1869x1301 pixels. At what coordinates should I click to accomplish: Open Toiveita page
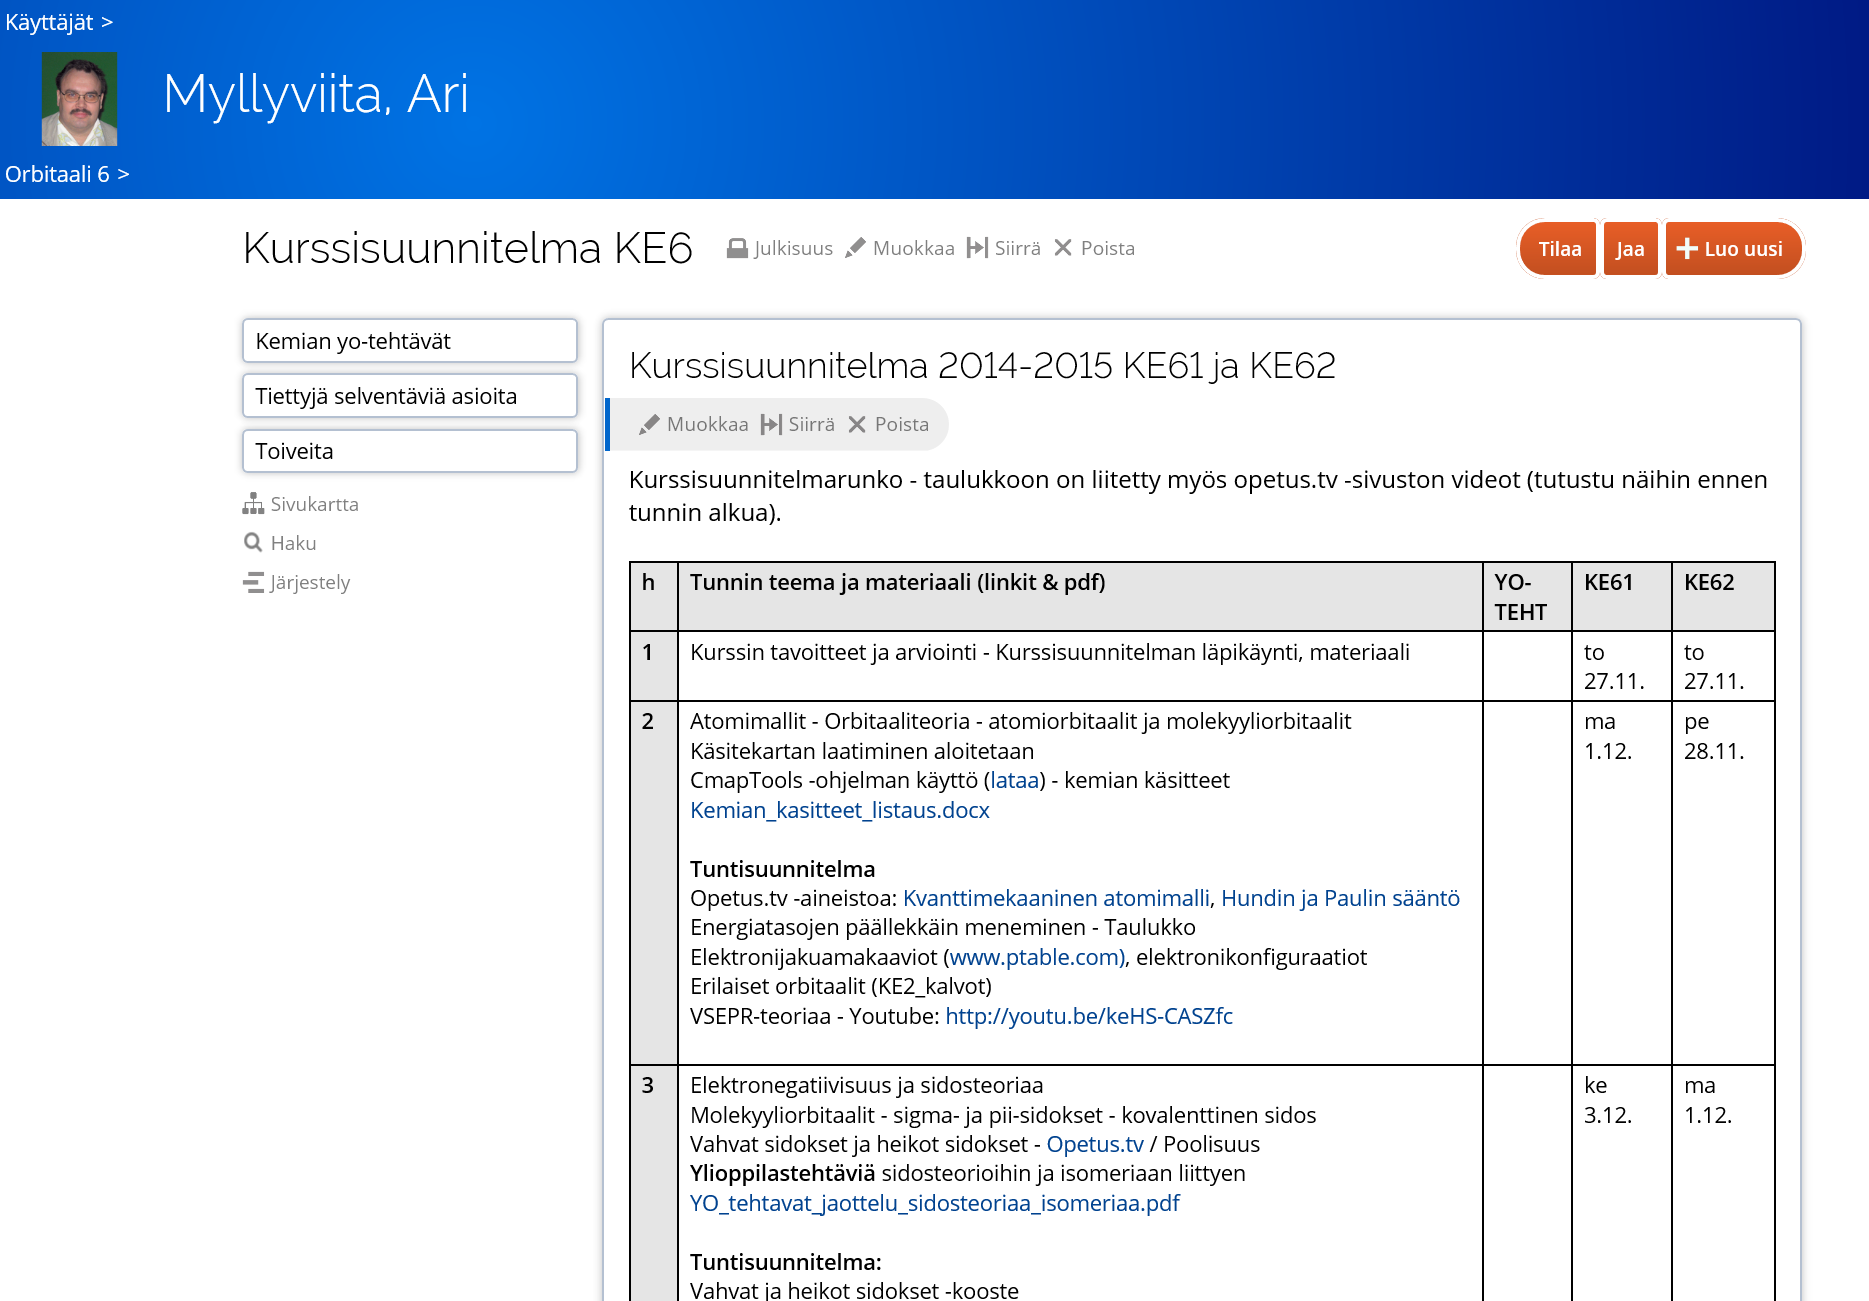[x=410, y=451]
